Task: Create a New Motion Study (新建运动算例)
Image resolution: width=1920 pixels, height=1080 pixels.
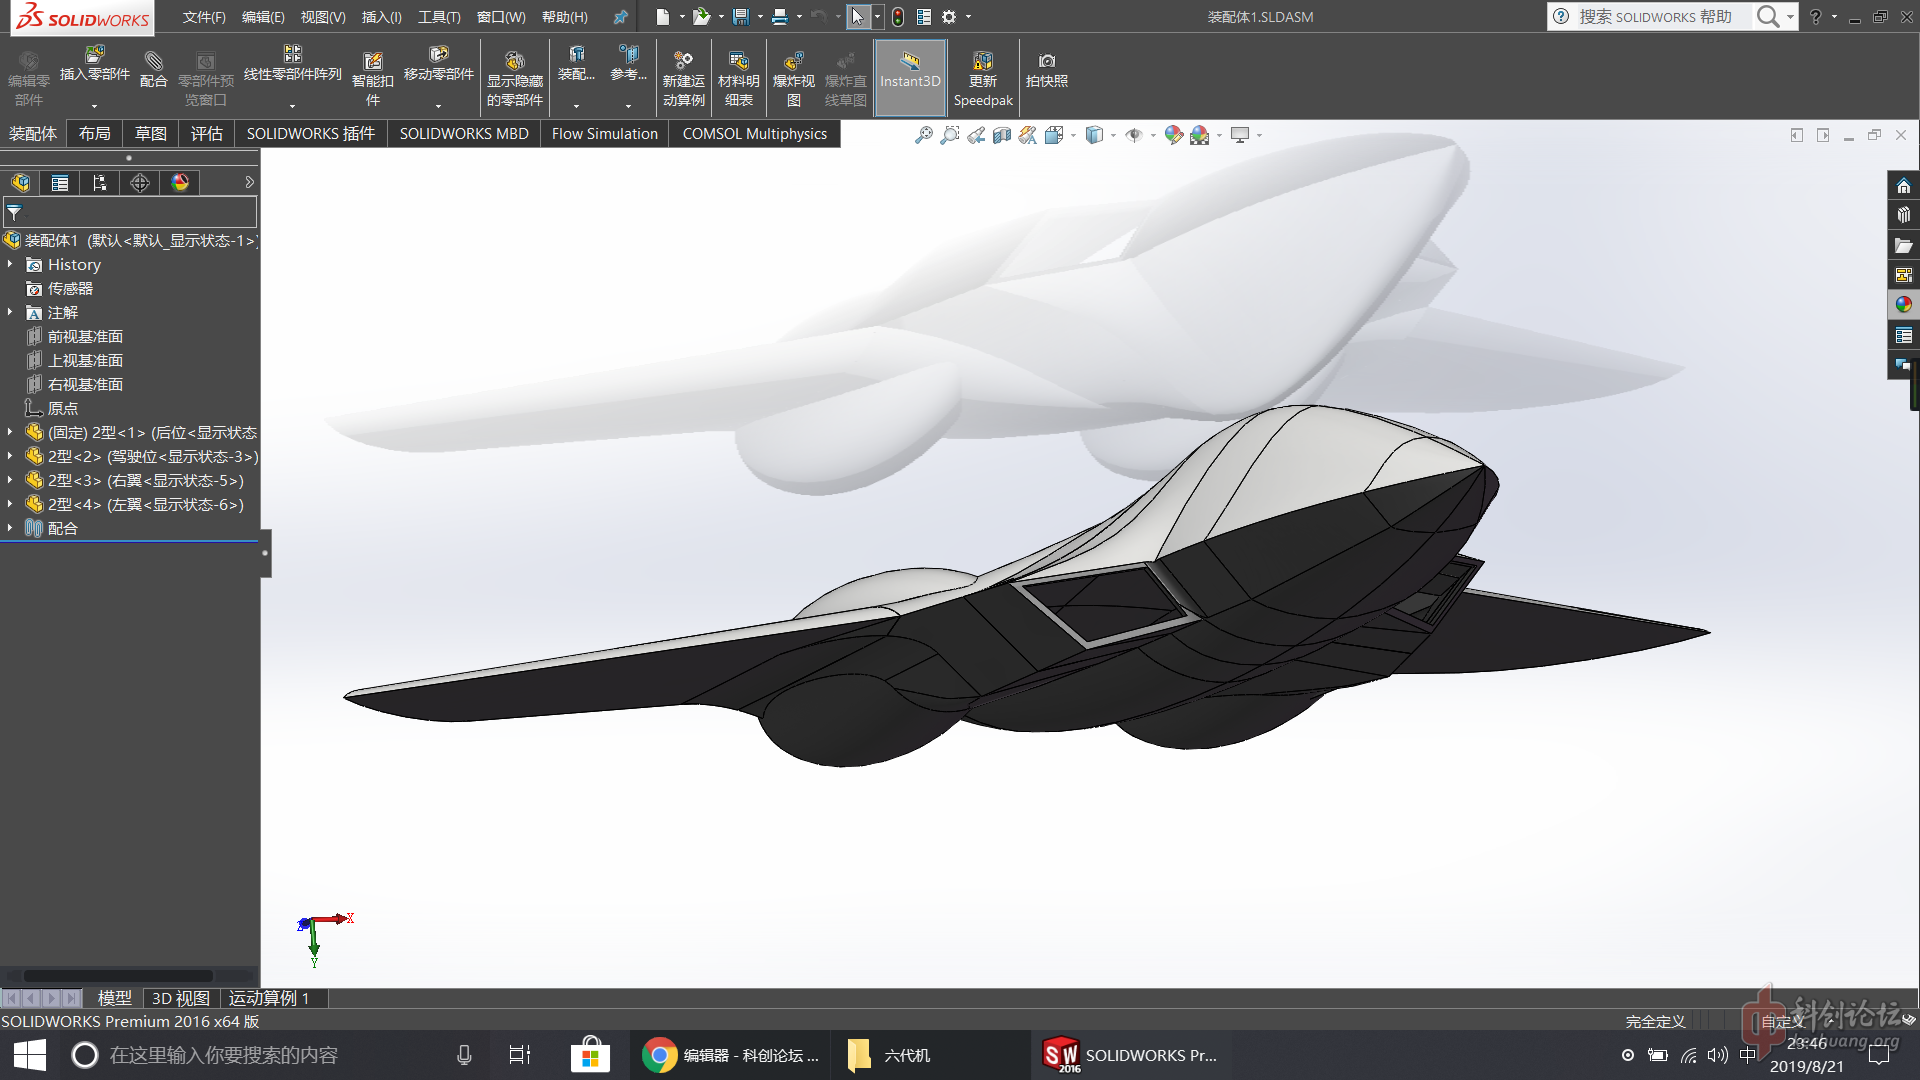Action: [x=683, y=78]
